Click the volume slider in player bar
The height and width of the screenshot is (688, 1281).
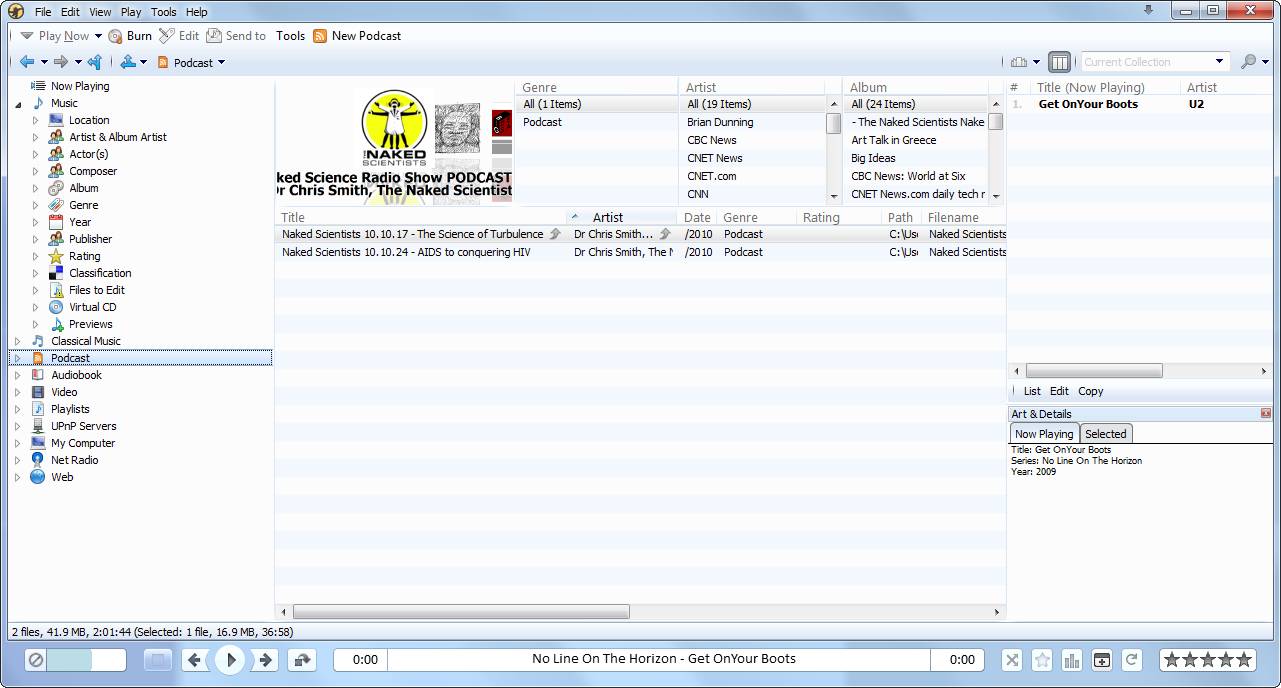85,660
